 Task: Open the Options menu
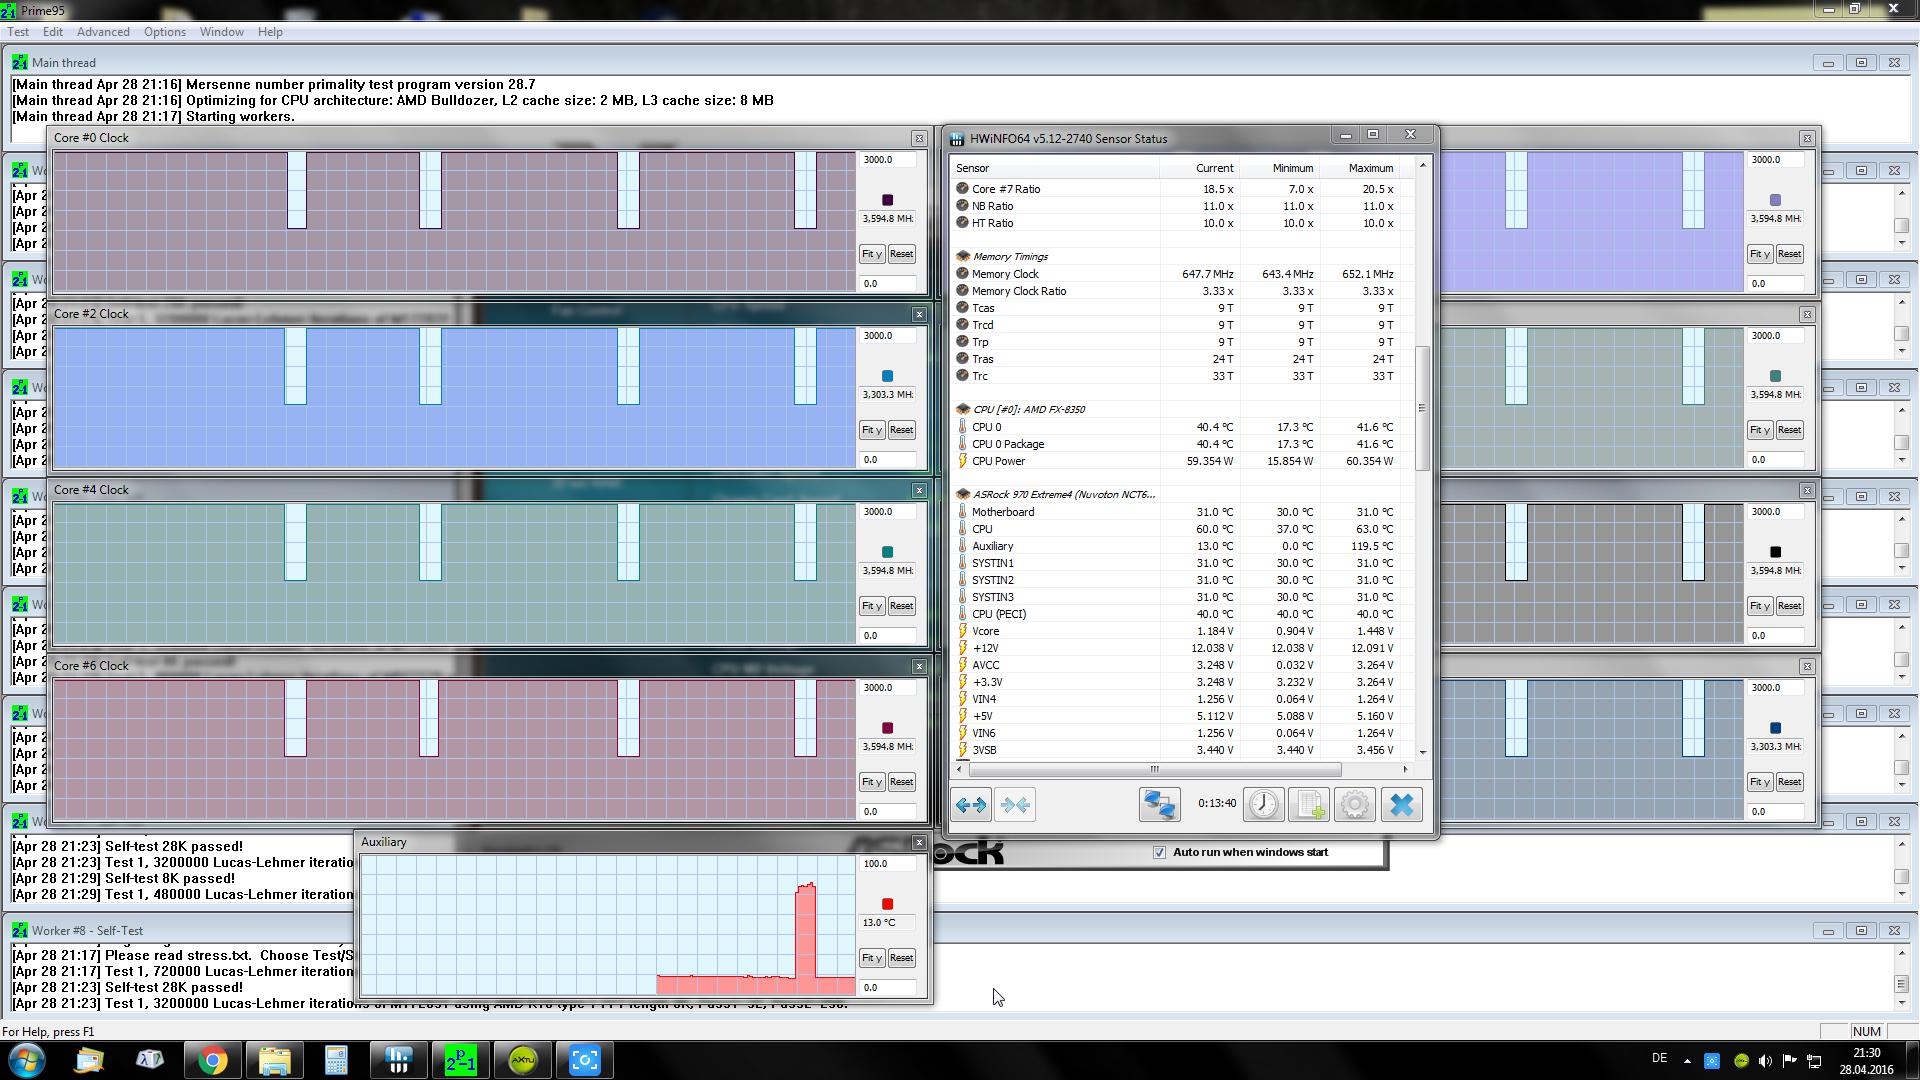[164, 32]
